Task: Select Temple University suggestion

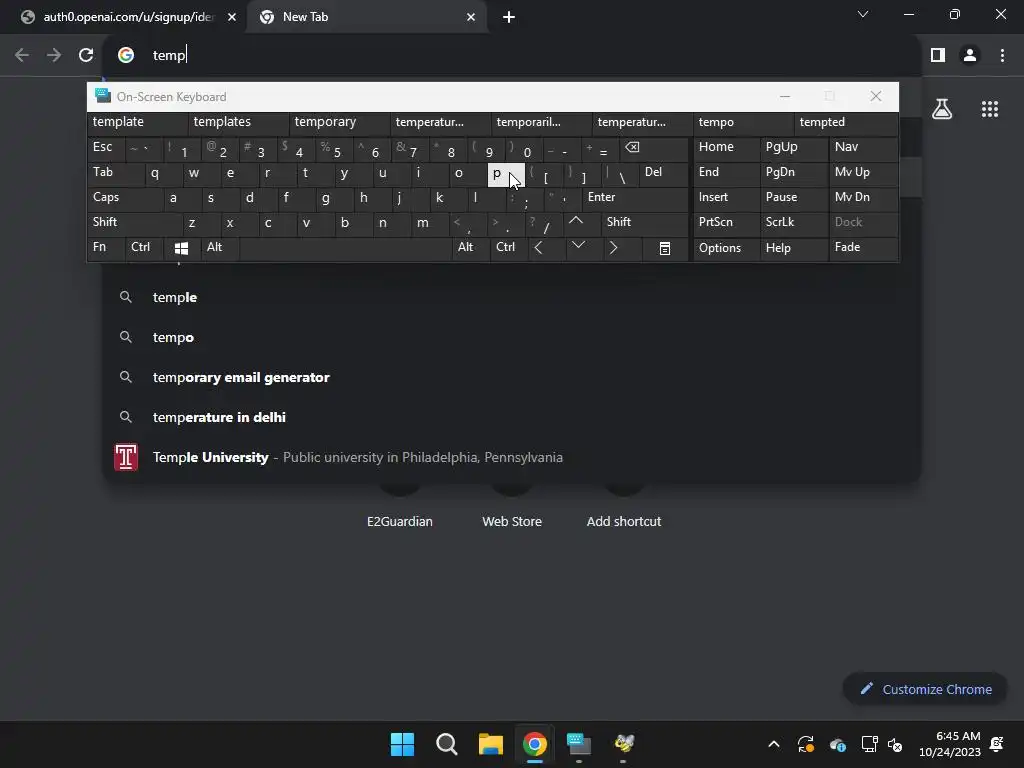Action: [x=511, y=458]
